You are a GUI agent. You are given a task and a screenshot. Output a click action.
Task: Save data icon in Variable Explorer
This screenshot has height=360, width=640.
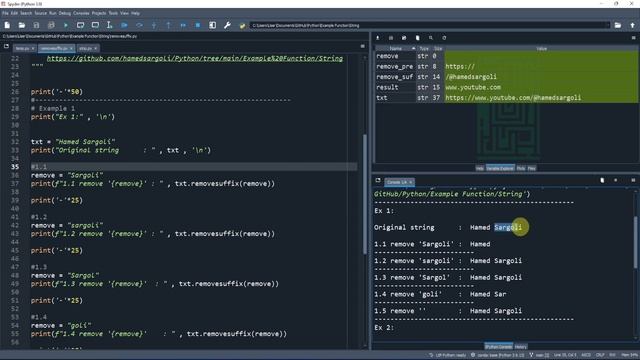coord(391,38)
